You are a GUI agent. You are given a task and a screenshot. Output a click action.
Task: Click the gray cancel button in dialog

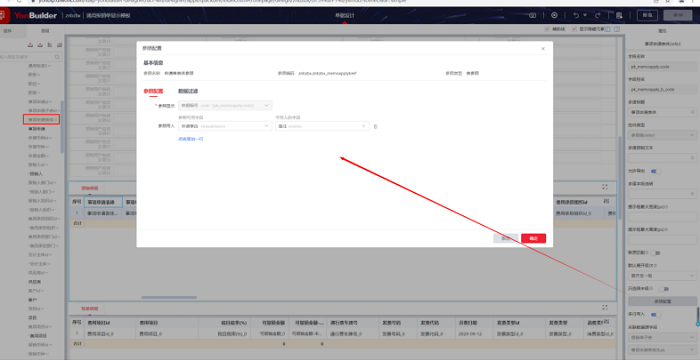tap(506, 238)
